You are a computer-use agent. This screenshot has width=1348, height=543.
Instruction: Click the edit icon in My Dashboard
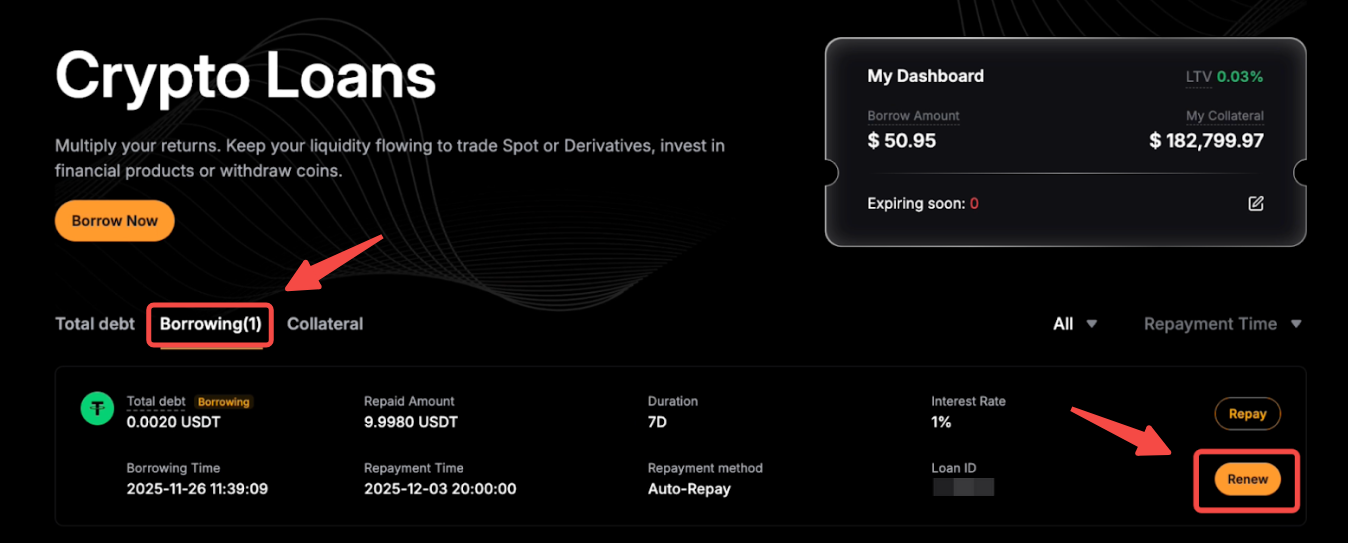(1256, 203)
